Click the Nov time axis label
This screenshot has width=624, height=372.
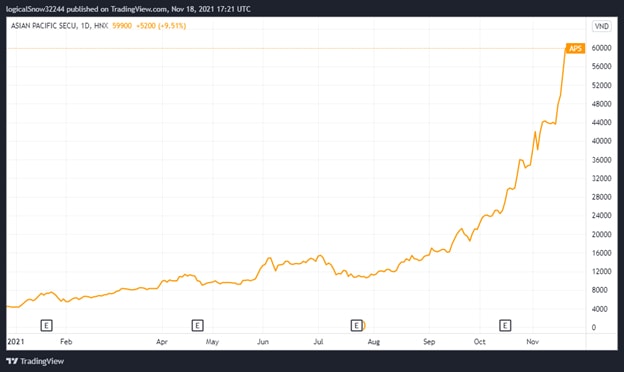pos(532,341)
